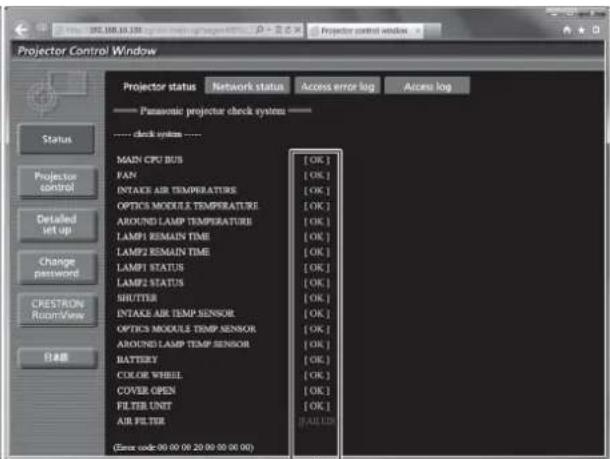Screen dimensions: 610x459
Task: Click the AROUND LAMP TEMPERATURE label
Action: tap(184, 221)
